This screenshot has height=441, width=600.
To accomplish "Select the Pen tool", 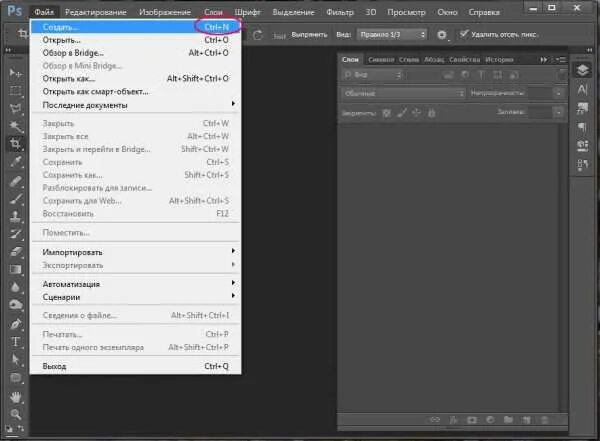I will [x=16, y=324].
